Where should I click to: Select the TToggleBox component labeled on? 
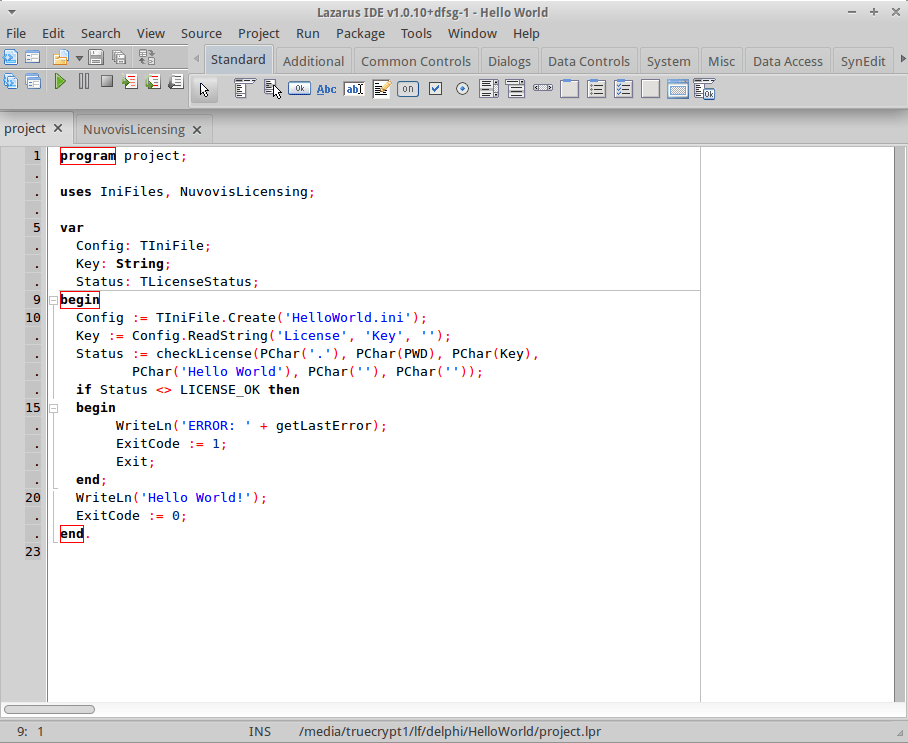point(408,89)
